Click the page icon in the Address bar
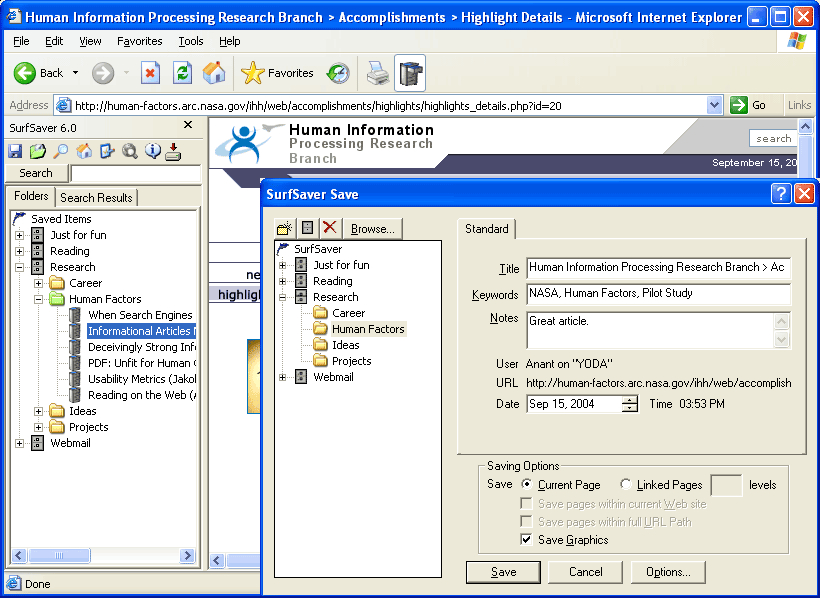 (x=63, y=106)
